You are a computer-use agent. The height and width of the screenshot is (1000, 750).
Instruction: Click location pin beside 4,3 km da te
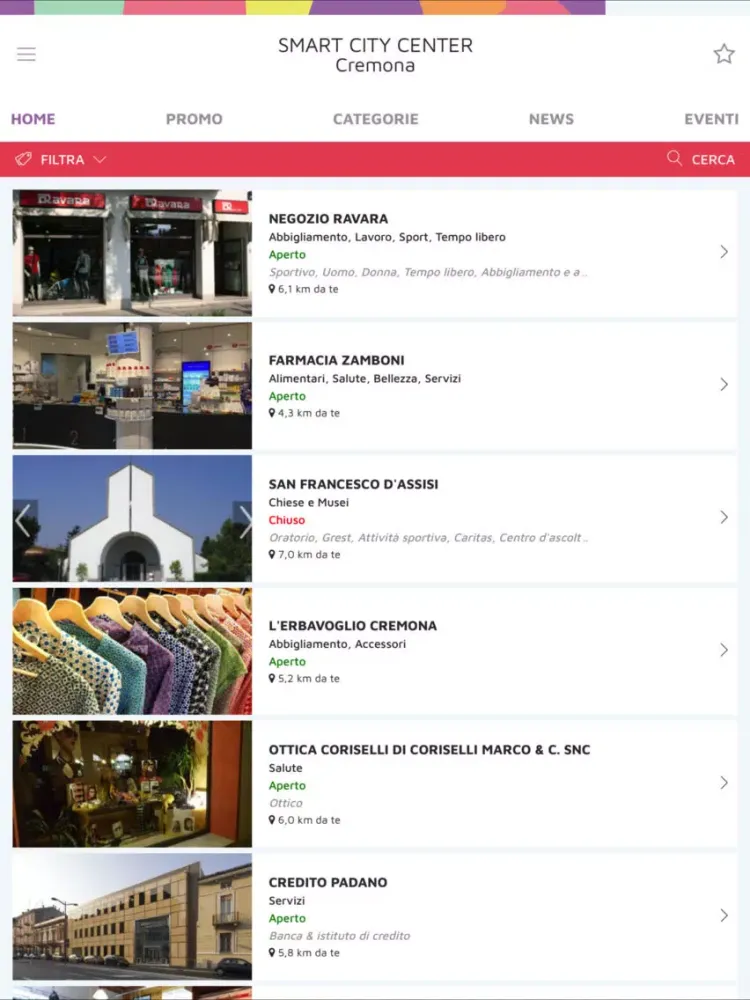coord(272,413)
